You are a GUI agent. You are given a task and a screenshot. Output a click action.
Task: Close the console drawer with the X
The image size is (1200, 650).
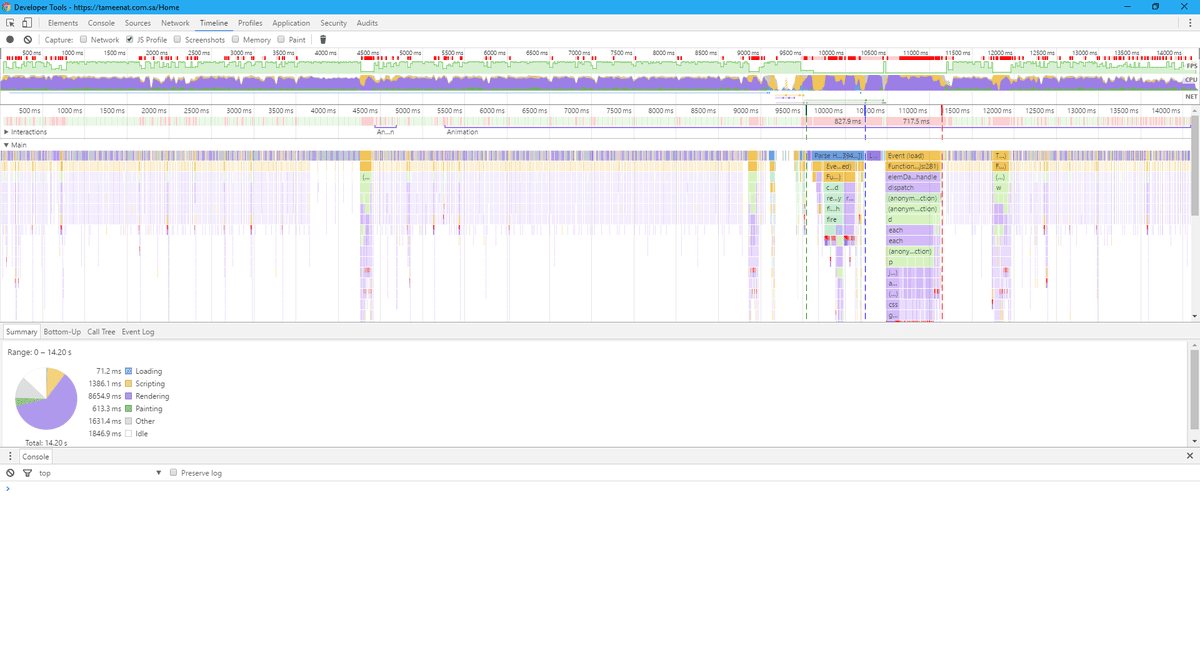click(x=1189, y=456)
